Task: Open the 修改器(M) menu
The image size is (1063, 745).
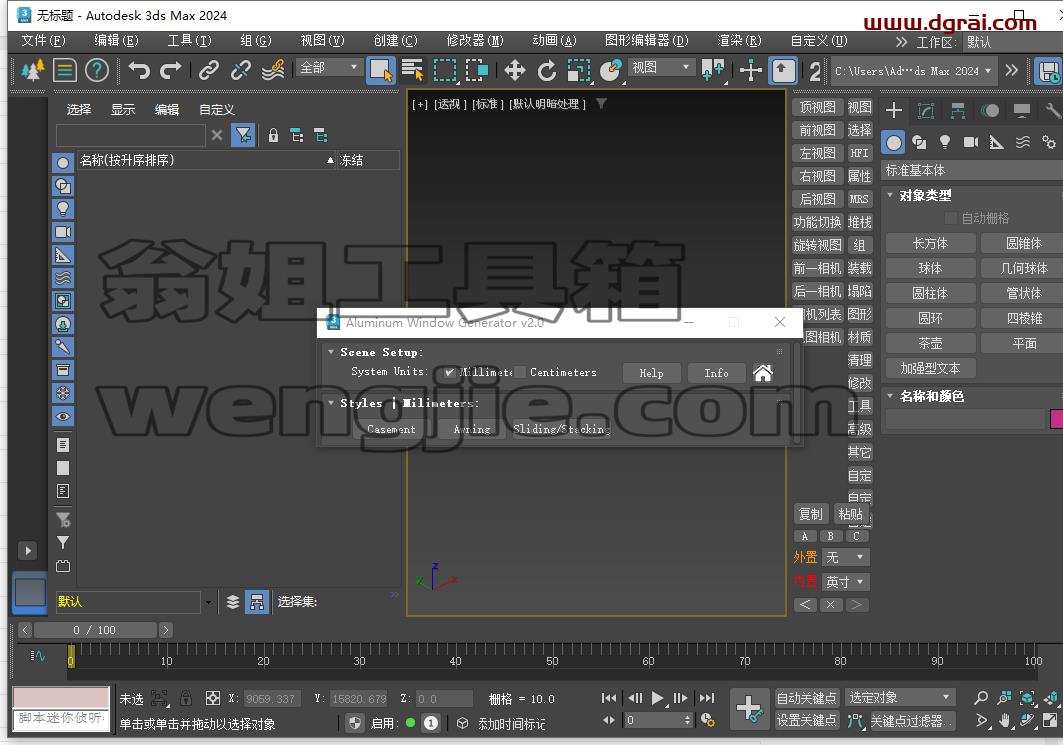Action: tap(475, 41)
